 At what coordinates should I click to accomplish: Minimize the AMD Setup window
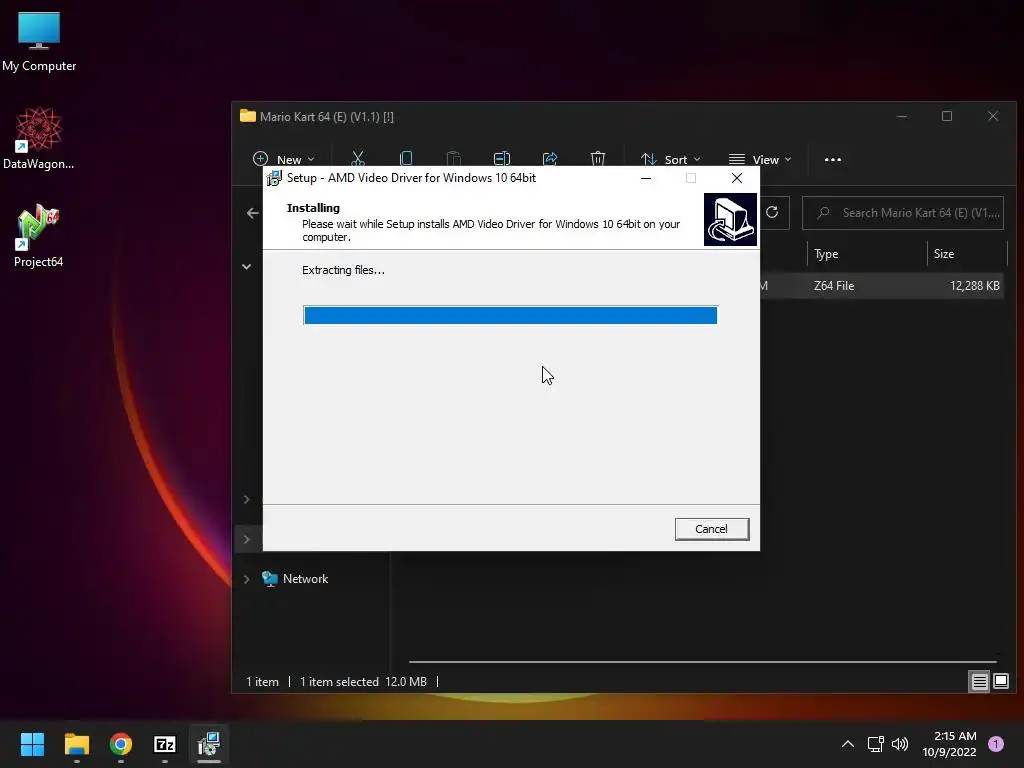646,178
